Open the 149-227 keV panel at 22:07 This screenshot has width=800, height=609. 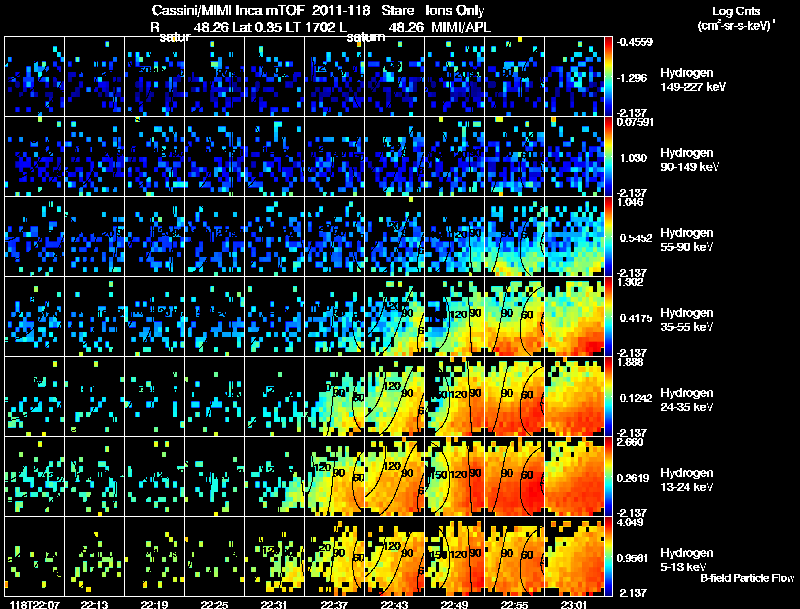(x=34, y=77)
